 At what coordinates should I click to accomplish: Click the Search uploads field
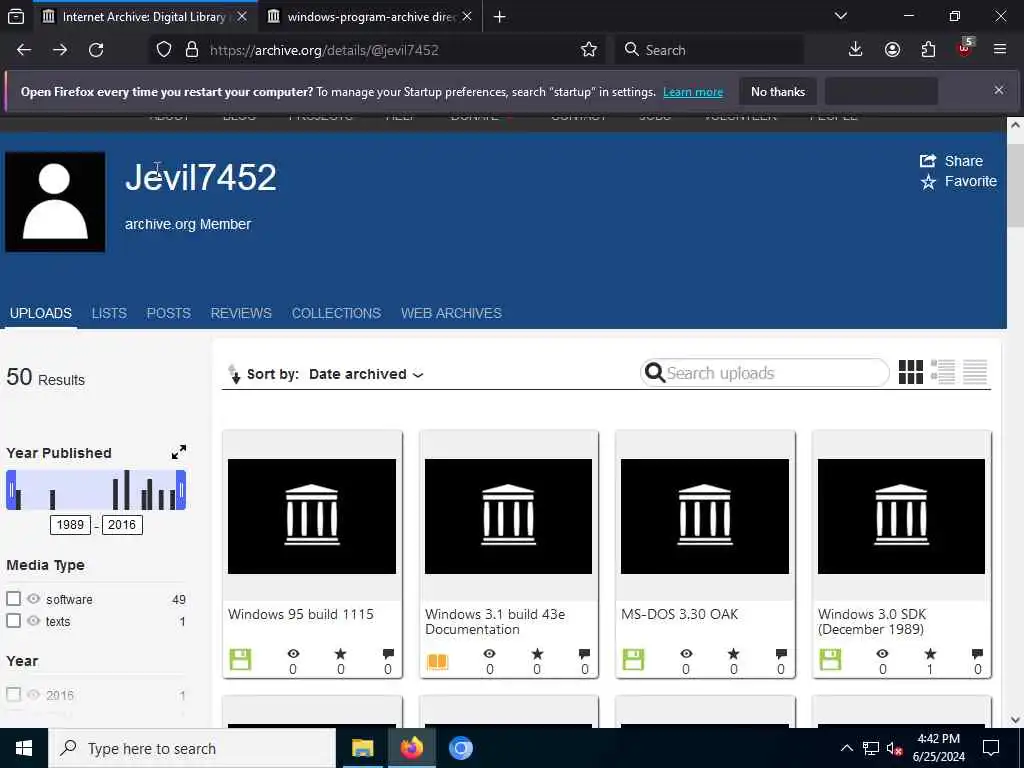pyautogui.click(x=765, y=373)
